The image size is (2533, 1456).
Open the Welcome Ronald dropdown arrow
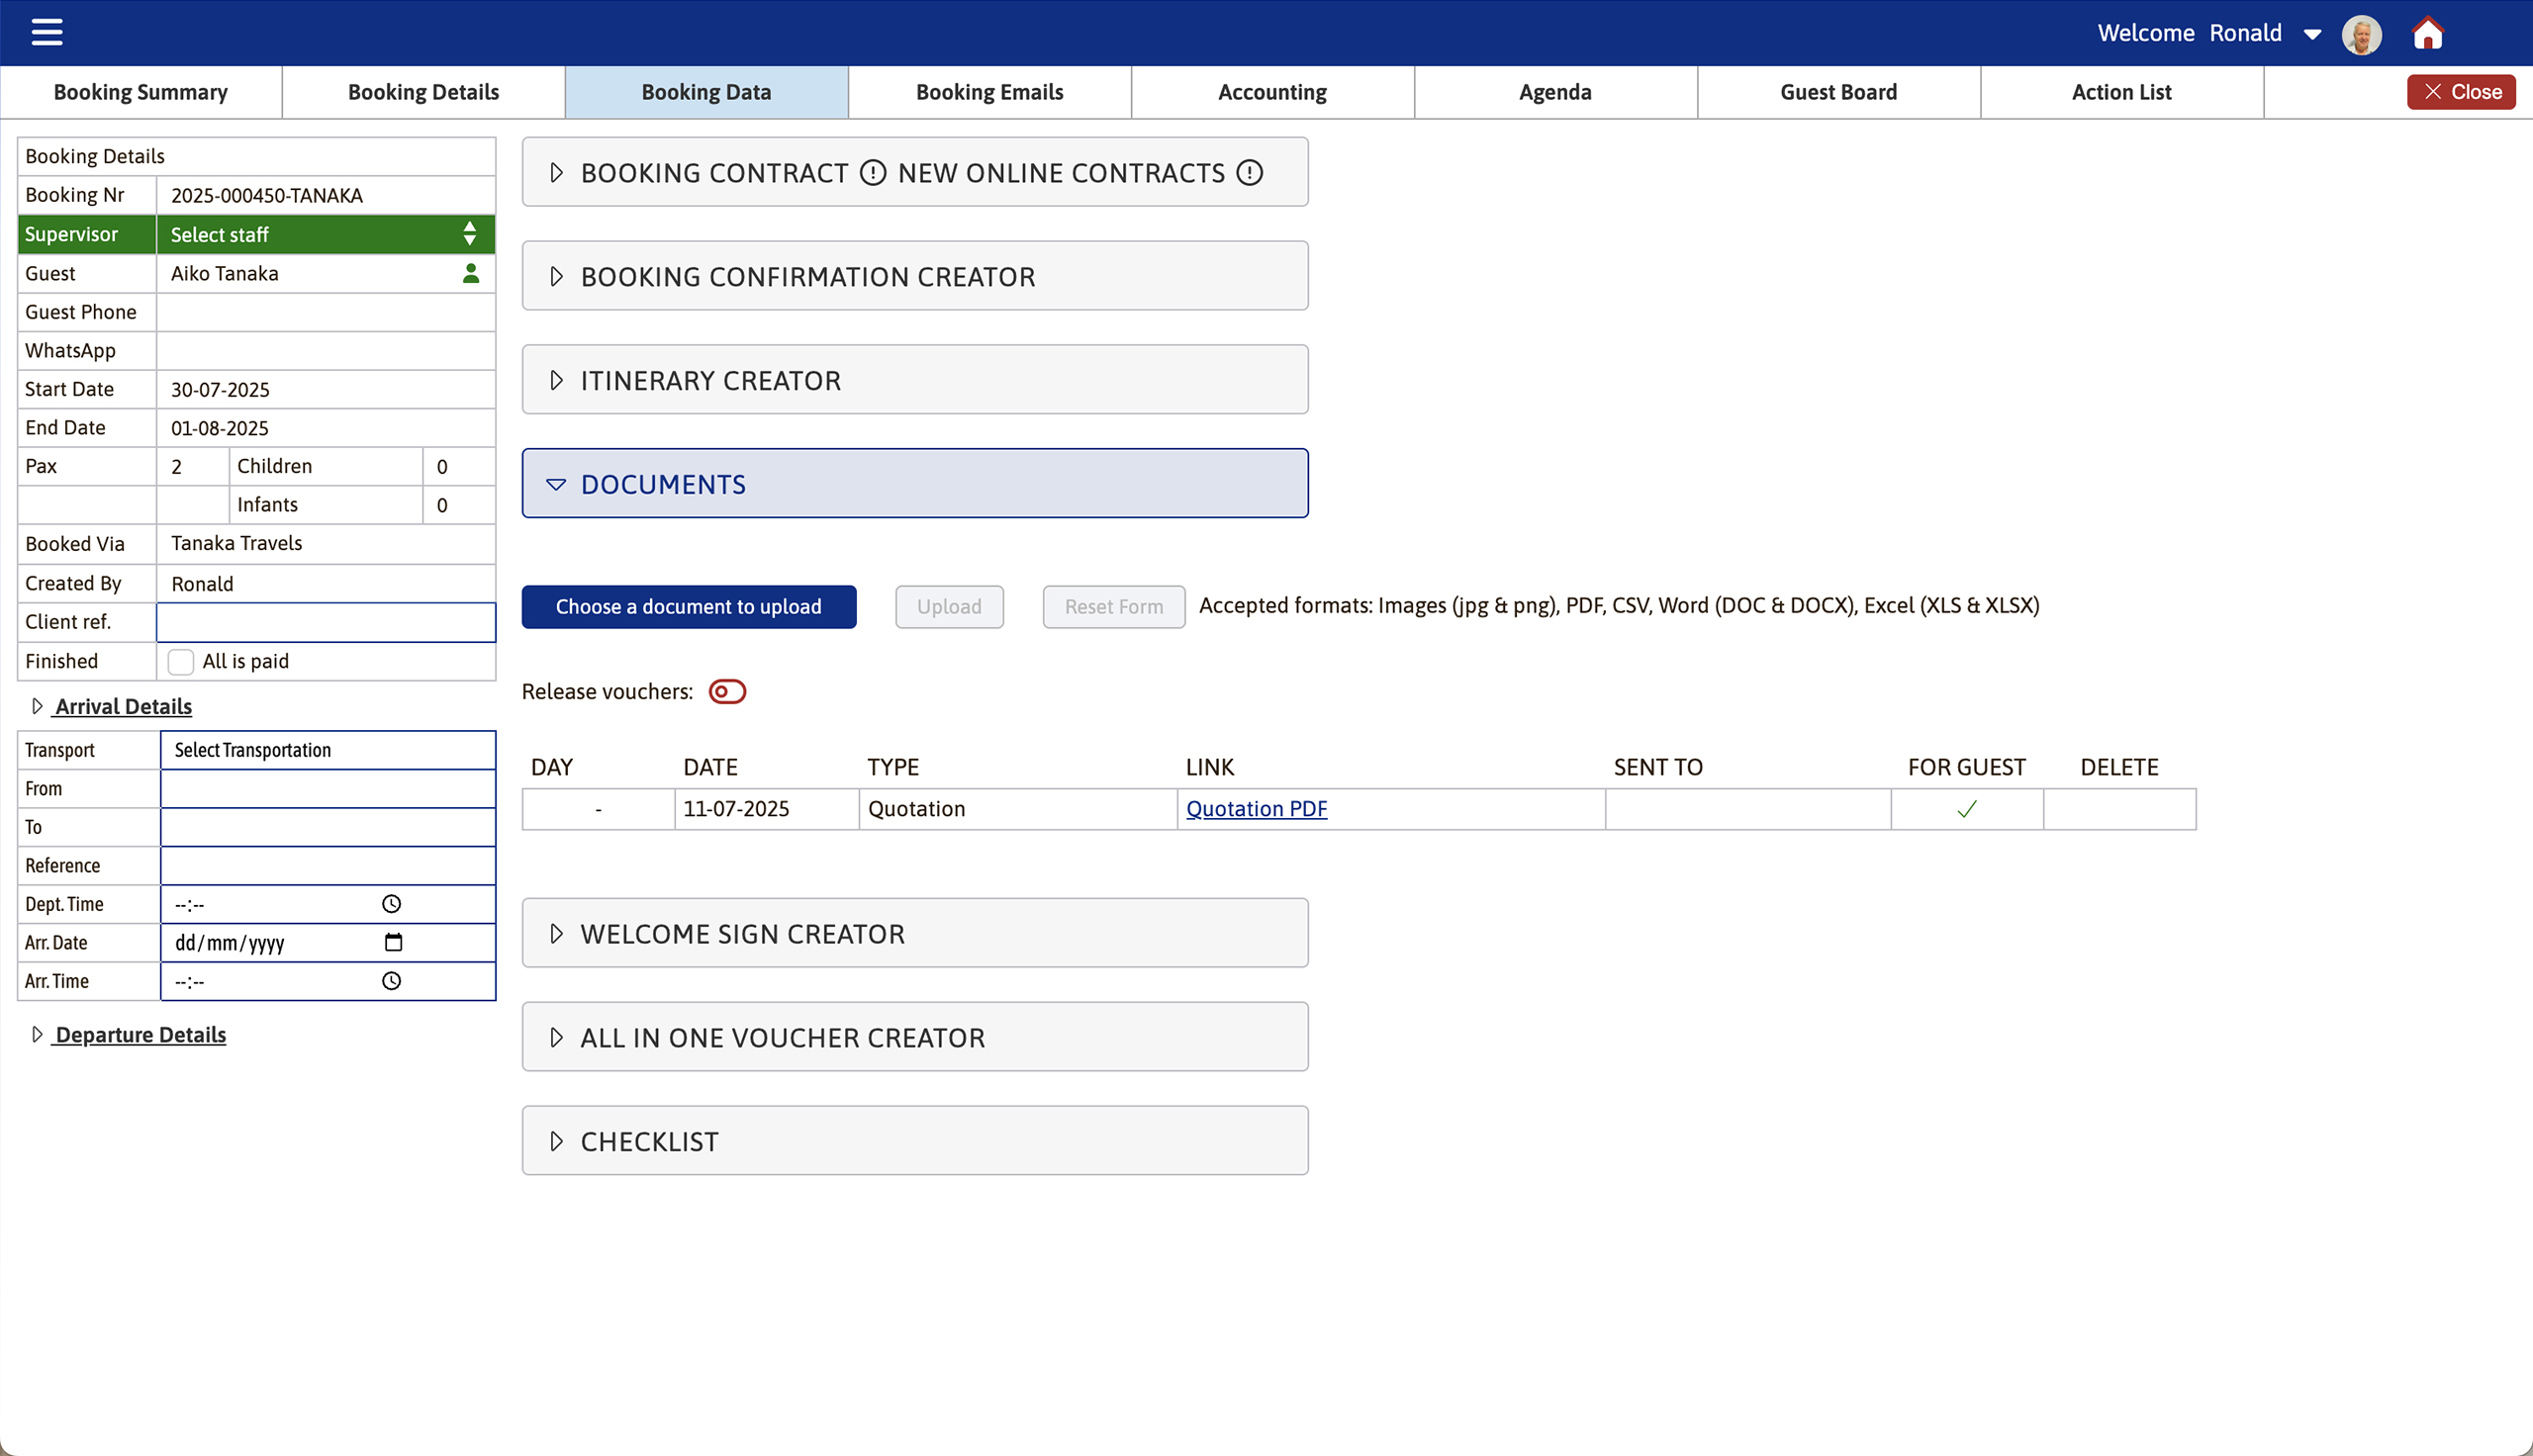[x=2313, y=33]
